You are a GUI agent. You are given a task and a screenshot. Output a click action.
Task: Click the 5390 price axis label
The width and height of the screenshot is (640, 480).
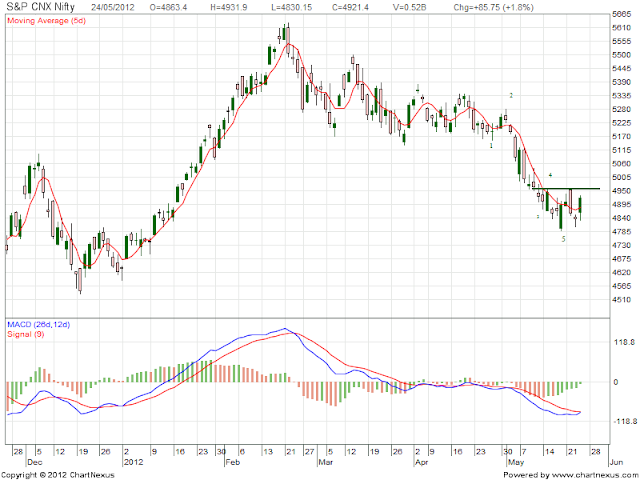tap(622, 82)
